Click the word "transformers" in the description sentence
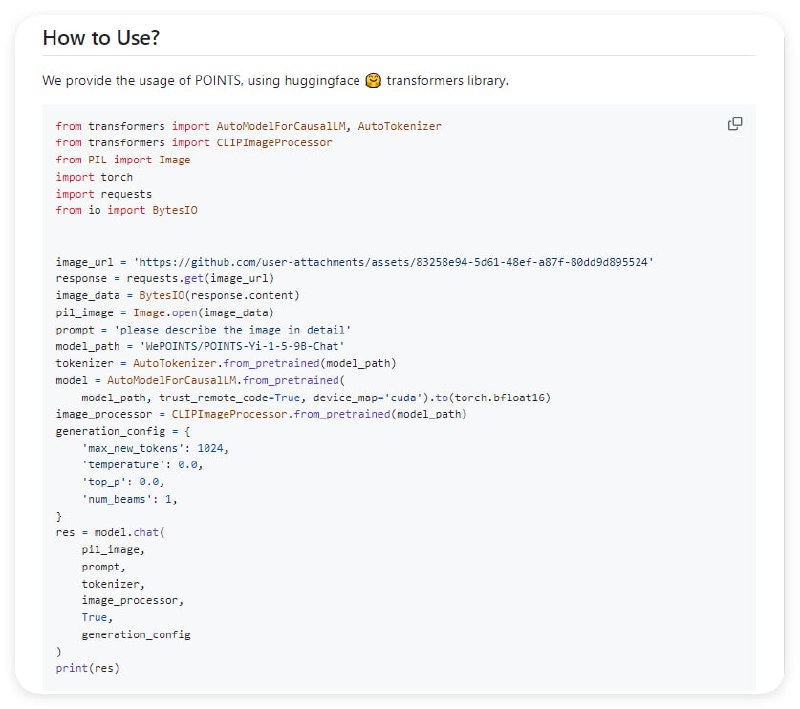This screenshot has width=800, height=709. click(421, 80)
